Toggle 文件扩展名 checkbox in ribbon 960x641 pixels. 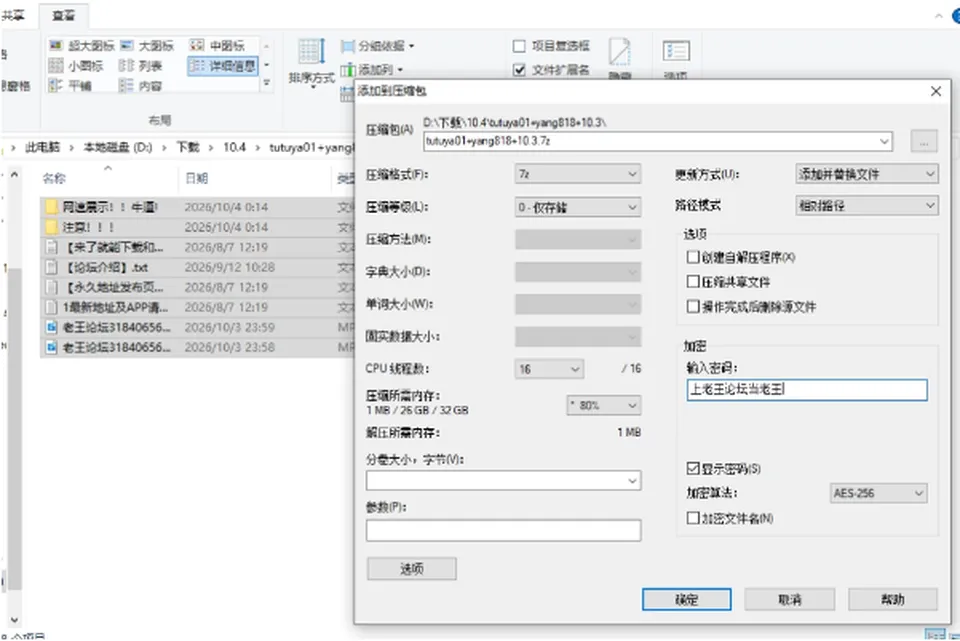[x=519, y=70]
